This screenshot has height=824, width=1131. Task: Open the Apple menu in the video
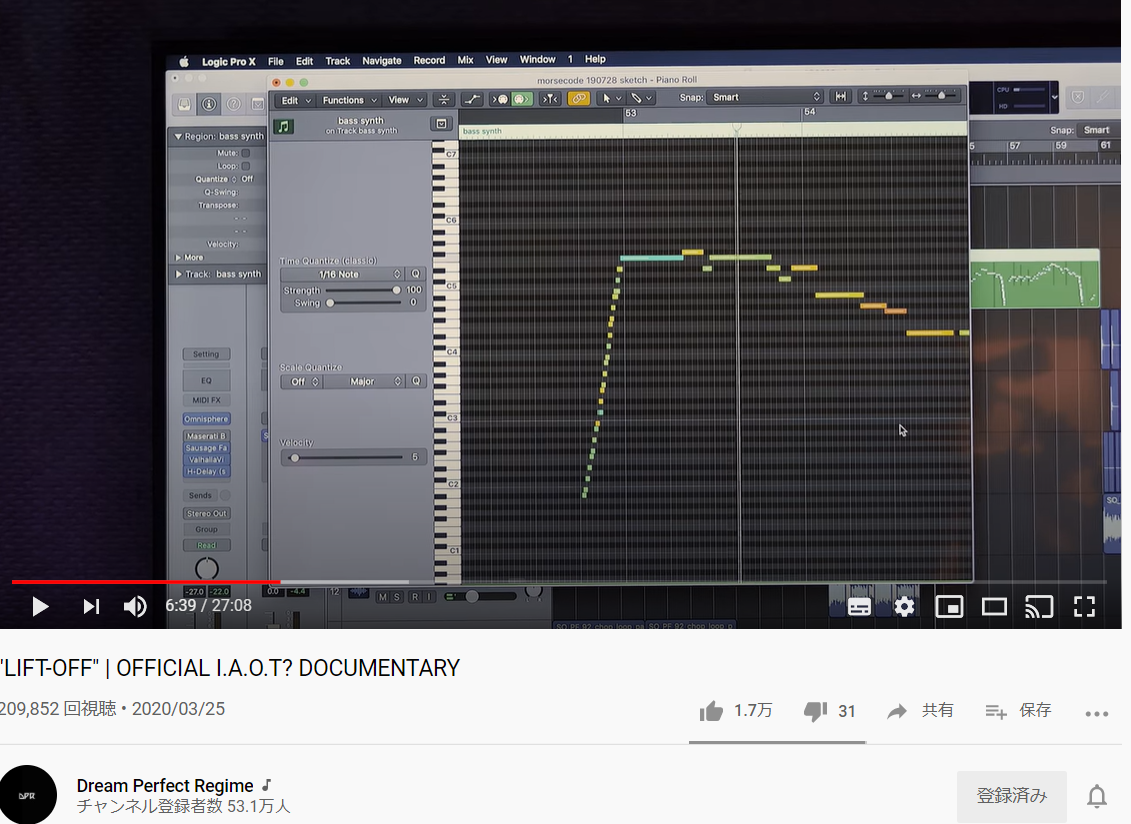[x=183, y=61]
